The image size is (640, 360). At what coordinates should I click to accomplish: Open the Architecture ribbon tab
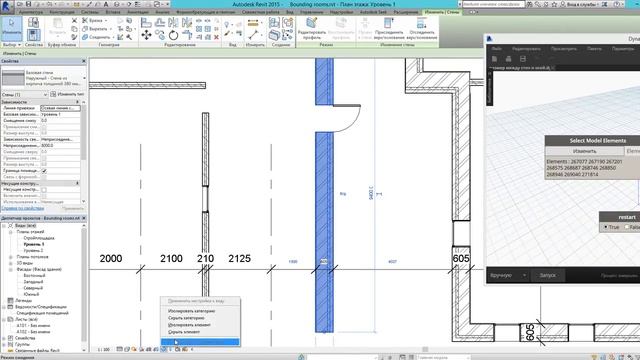tap(31, 12)
